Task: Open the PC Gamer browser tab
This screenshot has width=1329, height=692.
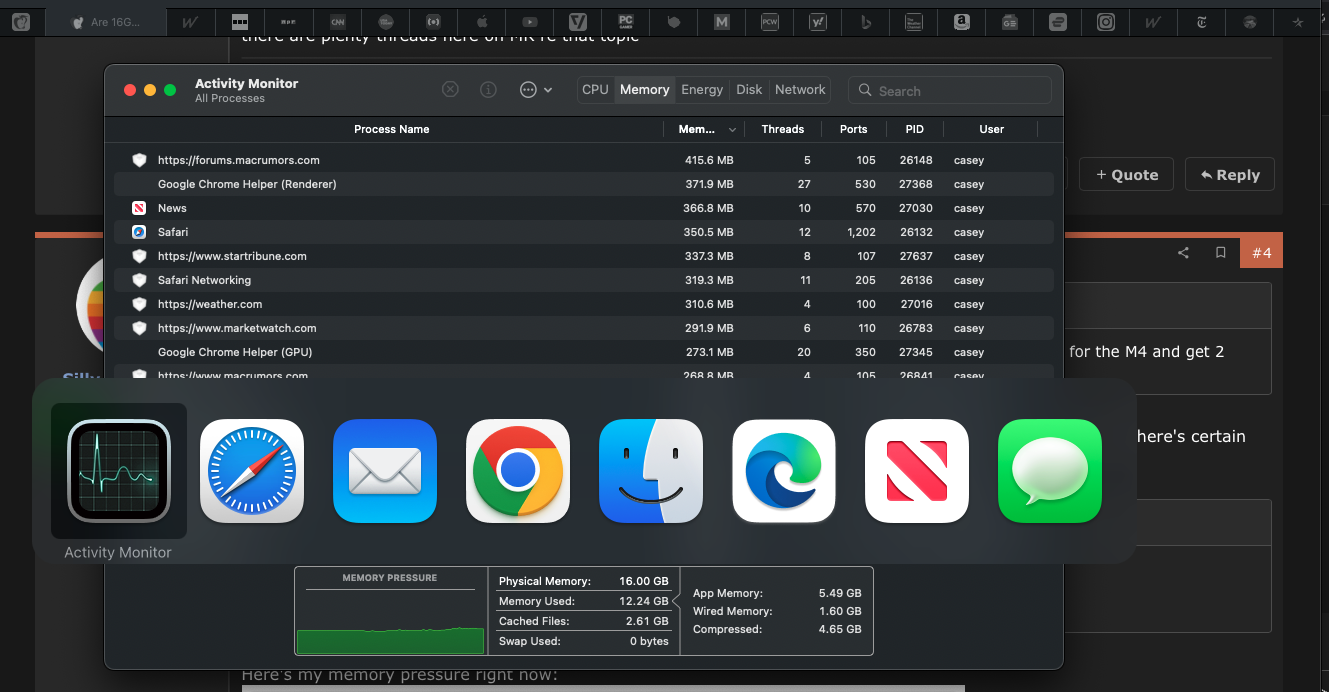Action: pos(625,21)
